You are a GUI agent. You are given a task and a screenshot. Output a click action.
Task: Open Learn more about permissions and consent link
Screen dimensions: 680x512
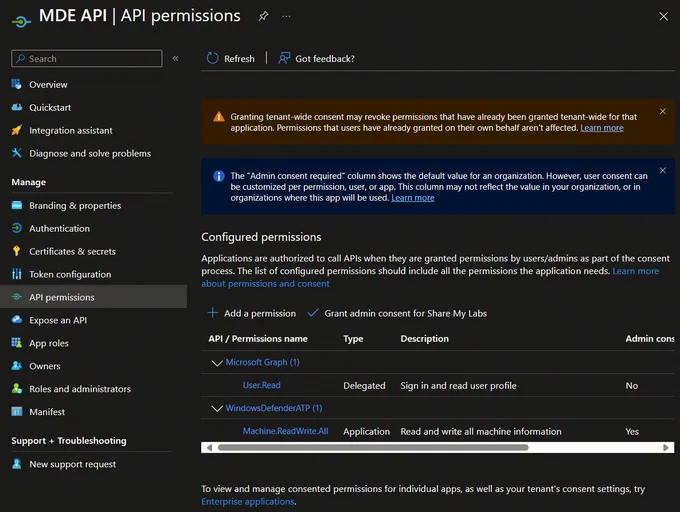[635, 271]
